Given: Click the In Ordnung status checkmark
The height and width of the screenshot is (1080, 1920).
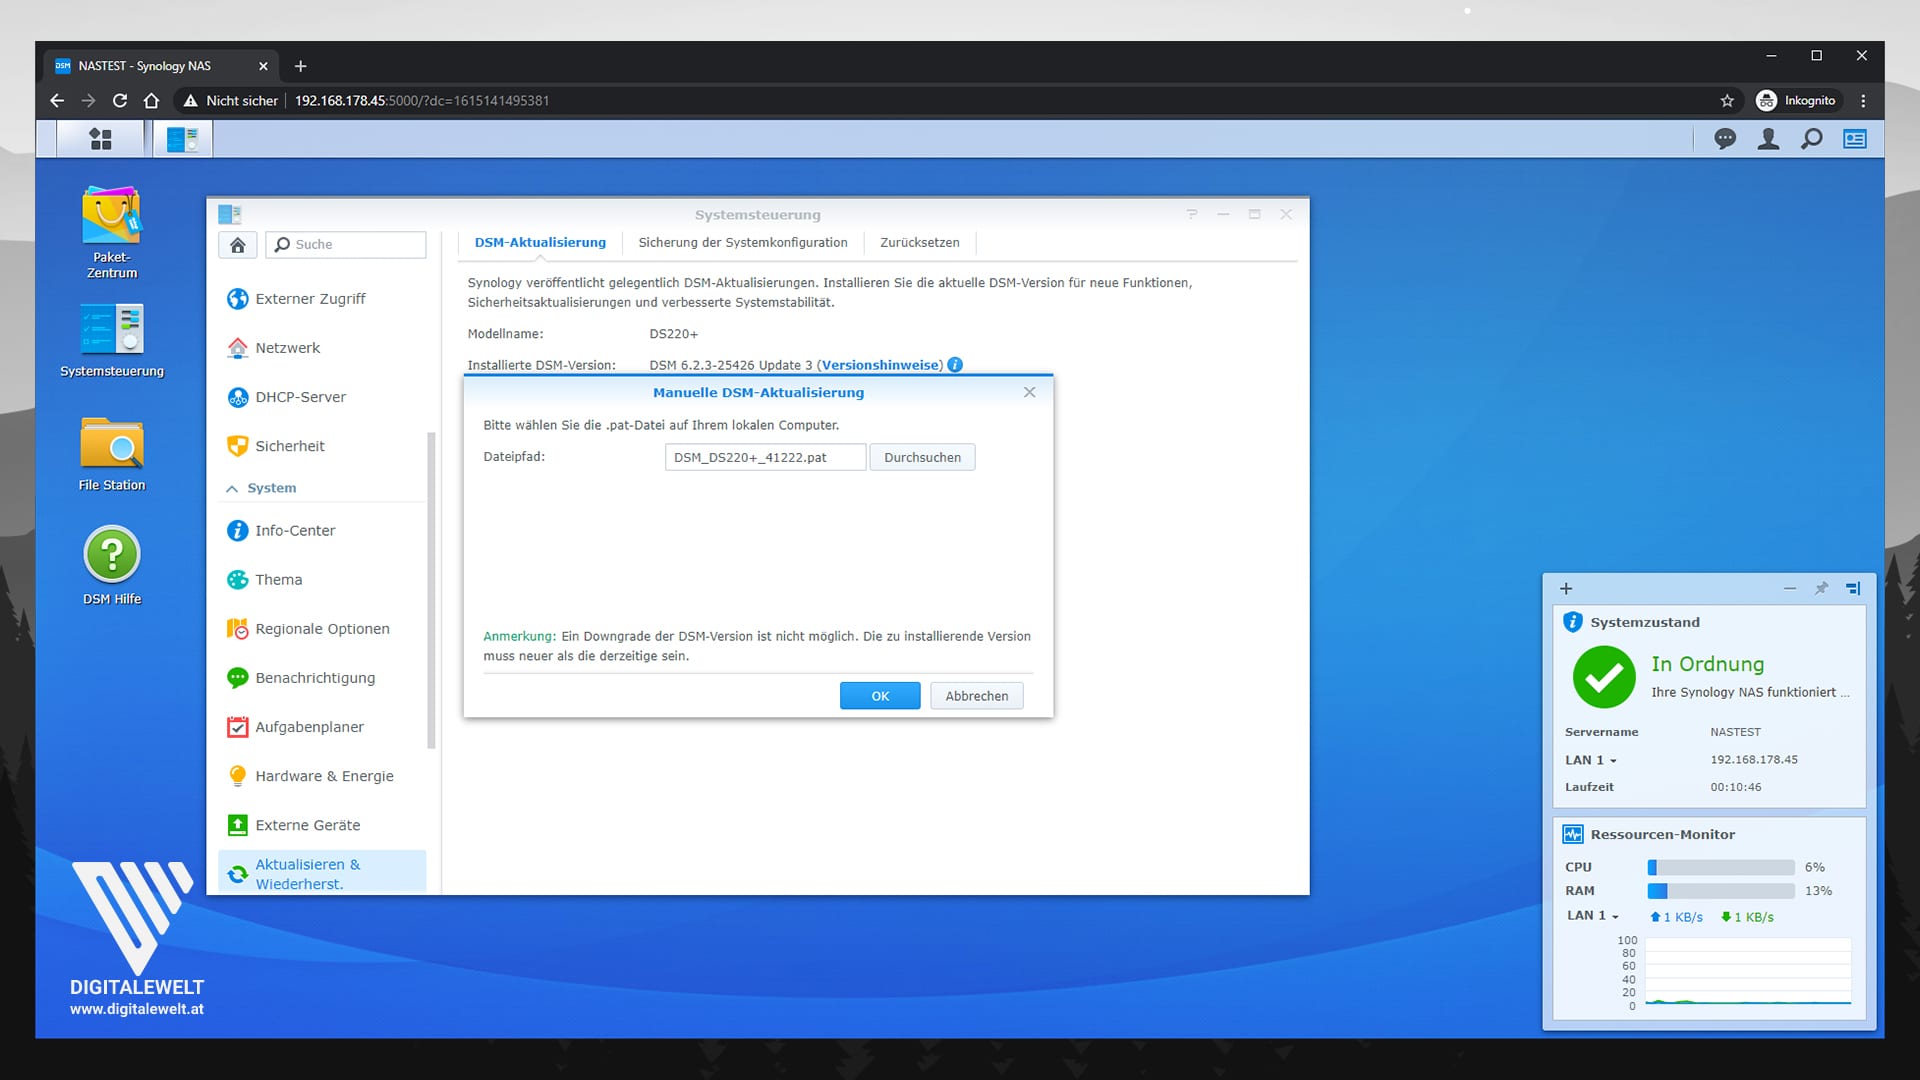Looking at the screenshot, I should tap(1604, 677).
